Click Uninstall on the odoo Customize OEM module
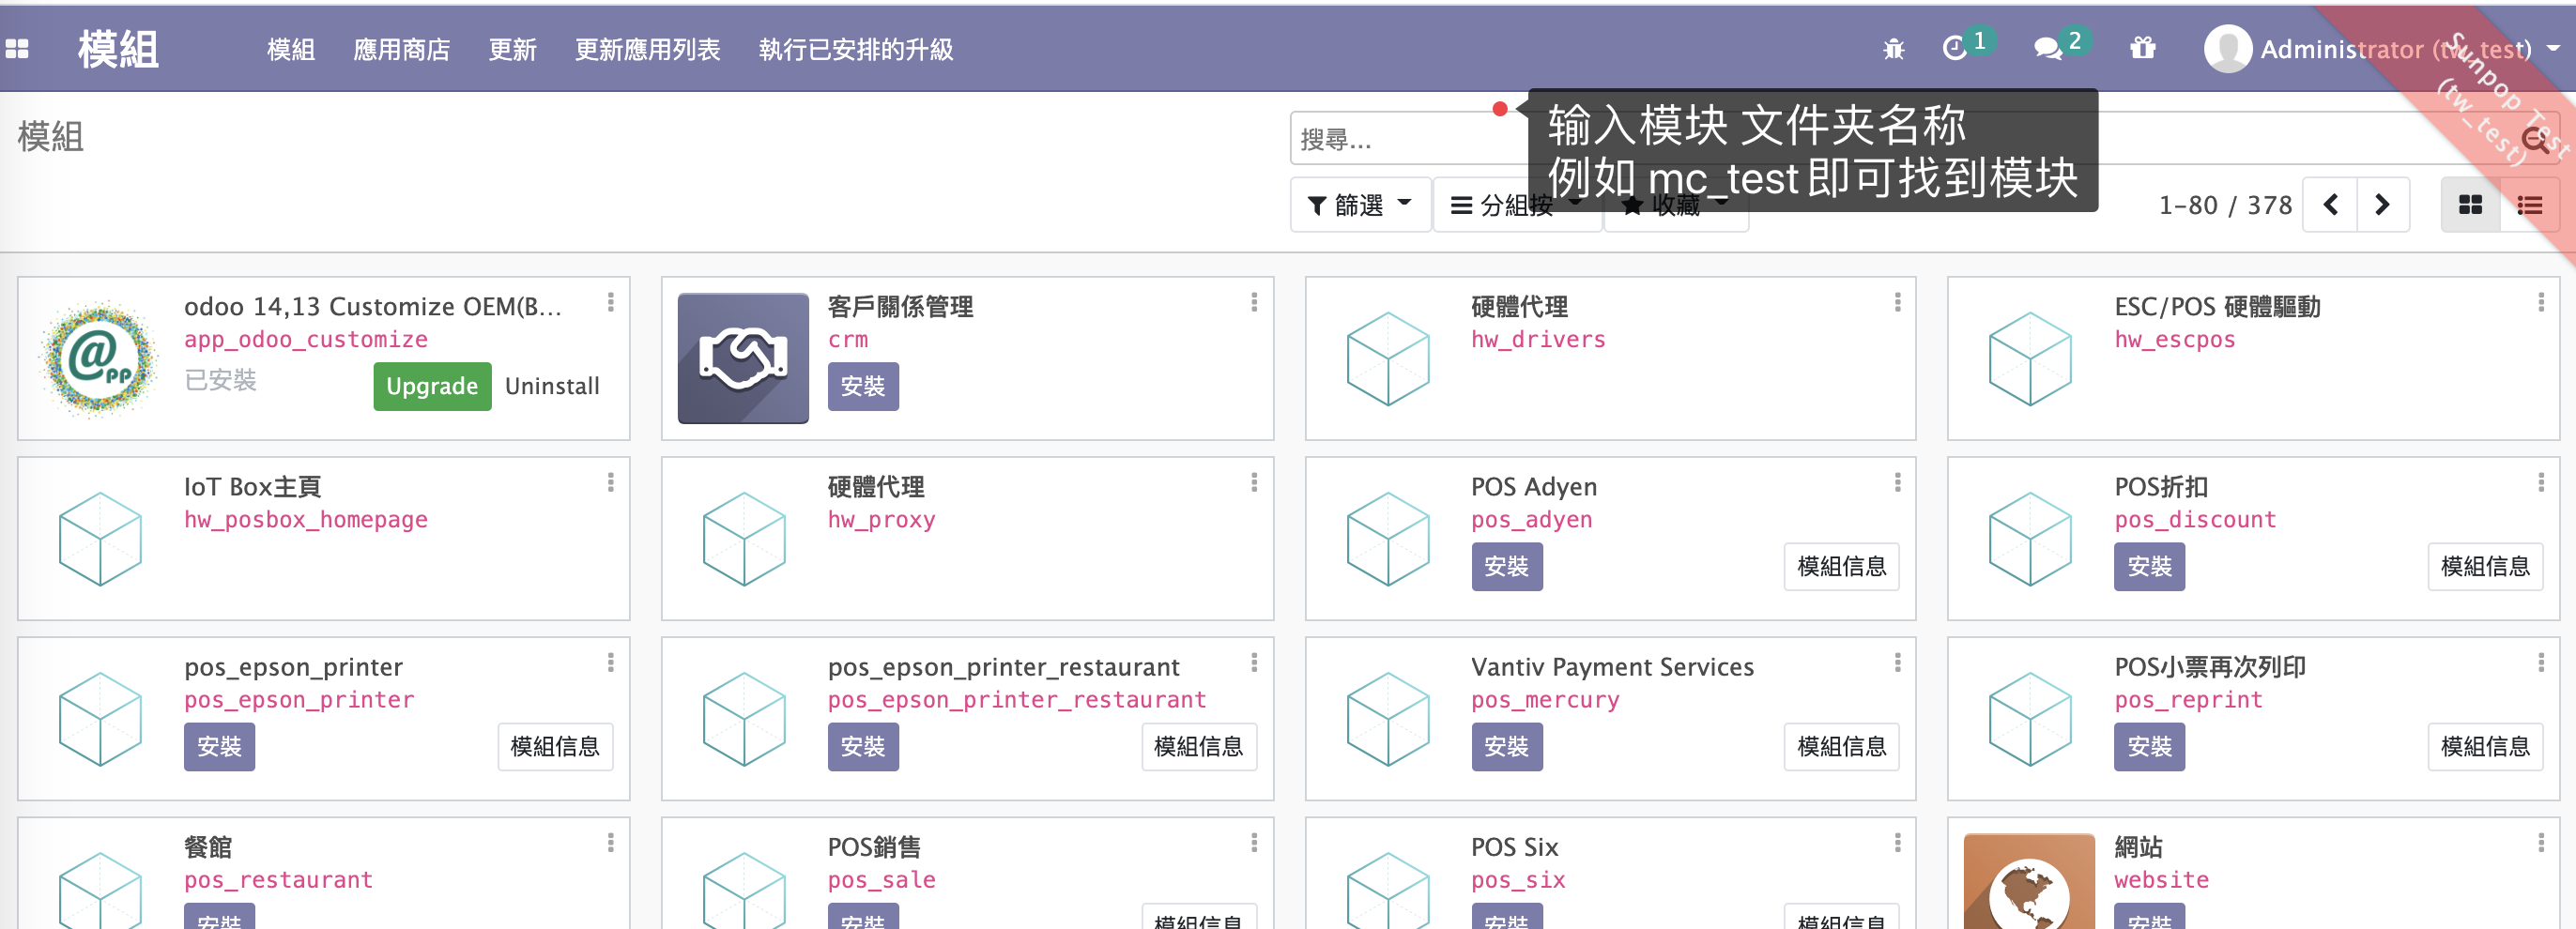Screen dimensions: 2576x929 pyautogui.click(x=552, y=385)
